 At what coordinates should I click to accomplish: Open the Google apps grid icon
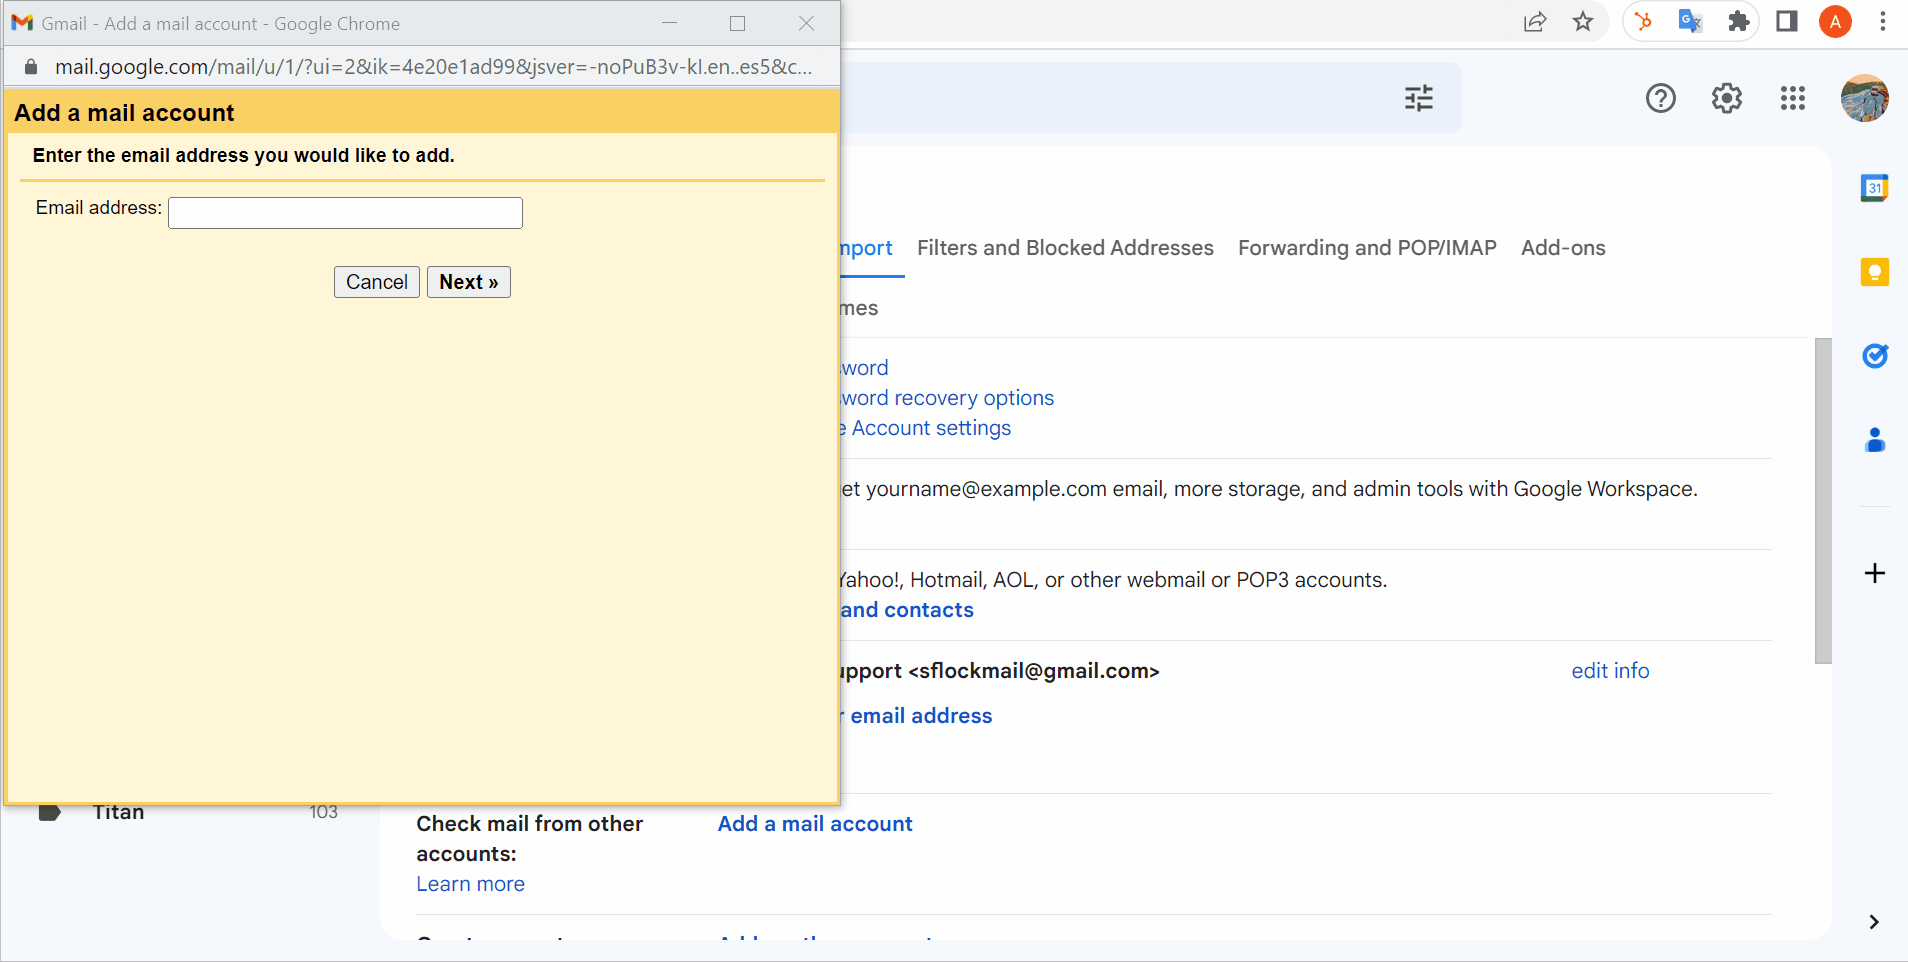(x=1793, y=98)
